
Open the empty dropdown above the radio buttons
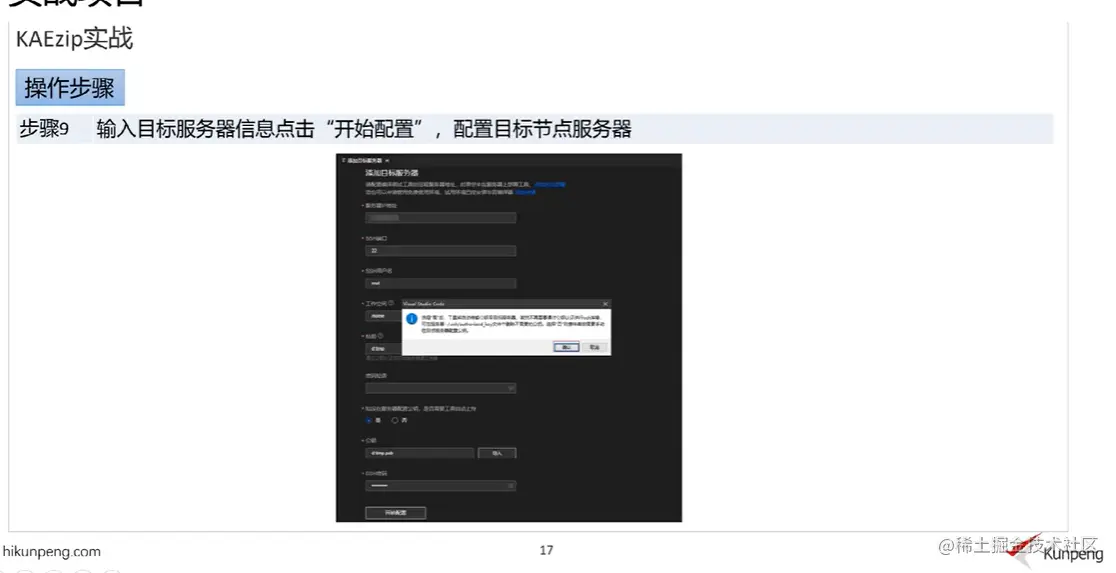441,388
